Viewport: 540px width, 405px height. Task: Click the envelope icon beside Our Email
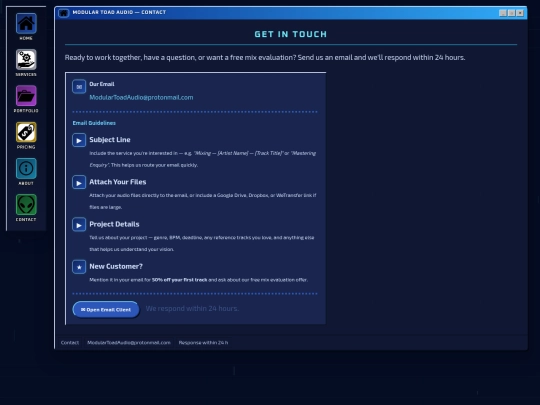79,87
